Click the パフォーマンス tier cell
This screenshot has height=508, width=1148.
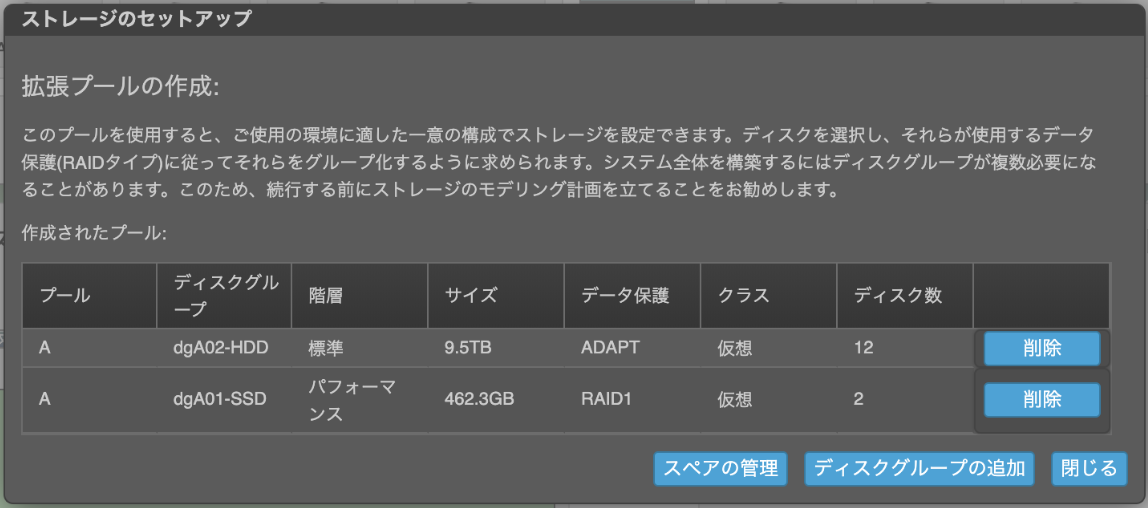pyautogui.click(x=359, y=400)
